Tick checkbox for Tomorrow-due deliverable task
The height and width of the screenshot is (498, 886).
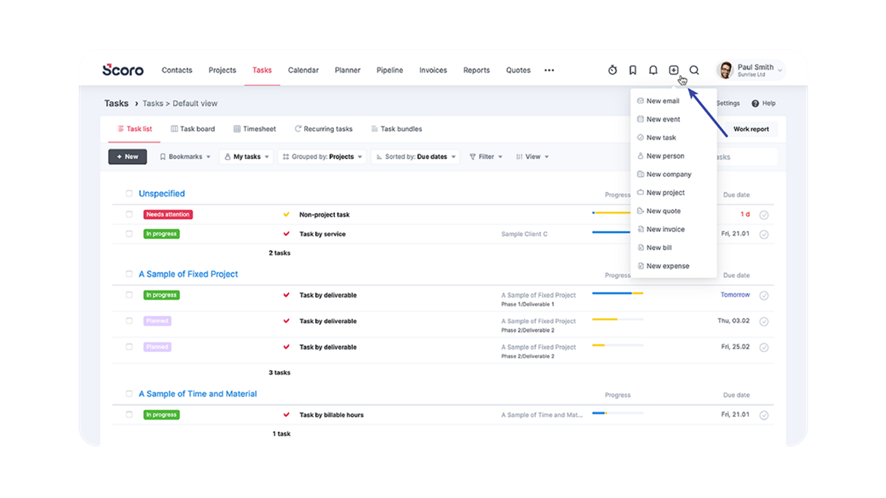tap(129, 295)
